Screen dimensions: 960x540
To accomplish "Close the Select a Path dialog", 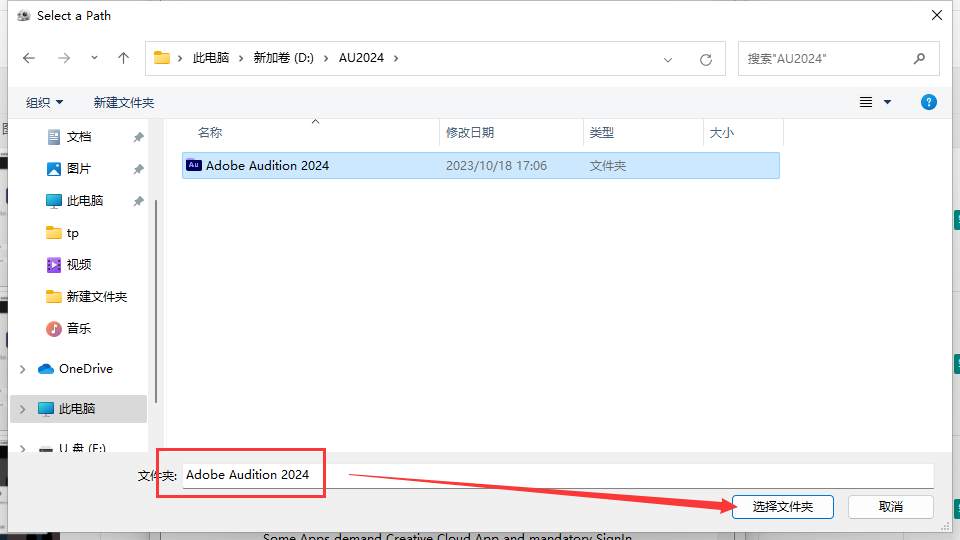I will [937, 15].
